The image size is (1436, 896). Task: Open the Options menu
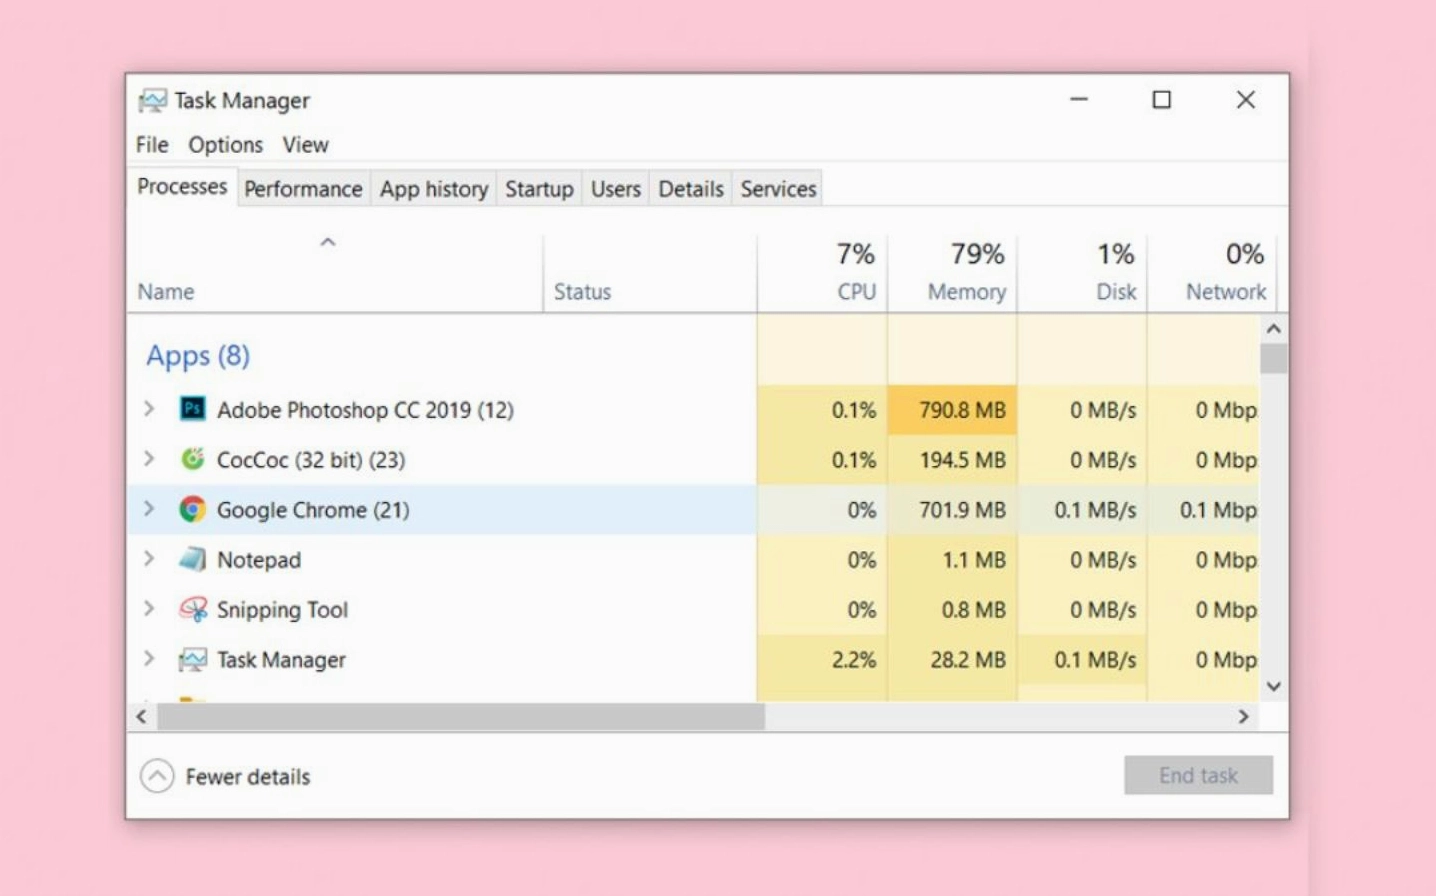[x=225, y=145]
